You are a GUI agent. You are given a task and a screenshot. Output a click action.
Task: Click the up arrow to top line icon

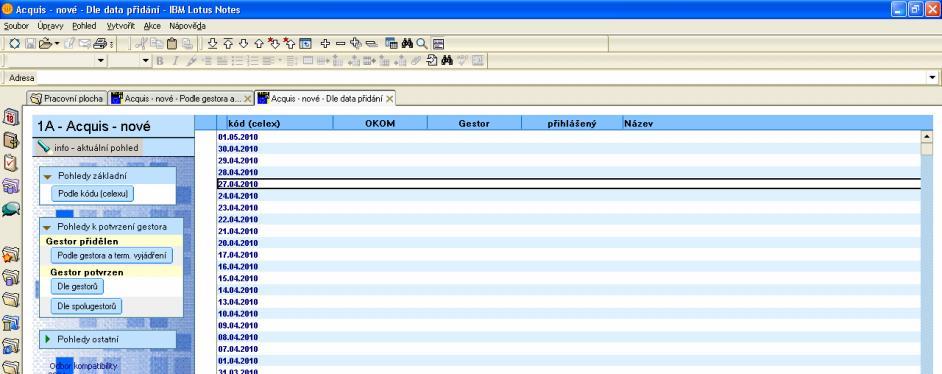coord(228,44)
